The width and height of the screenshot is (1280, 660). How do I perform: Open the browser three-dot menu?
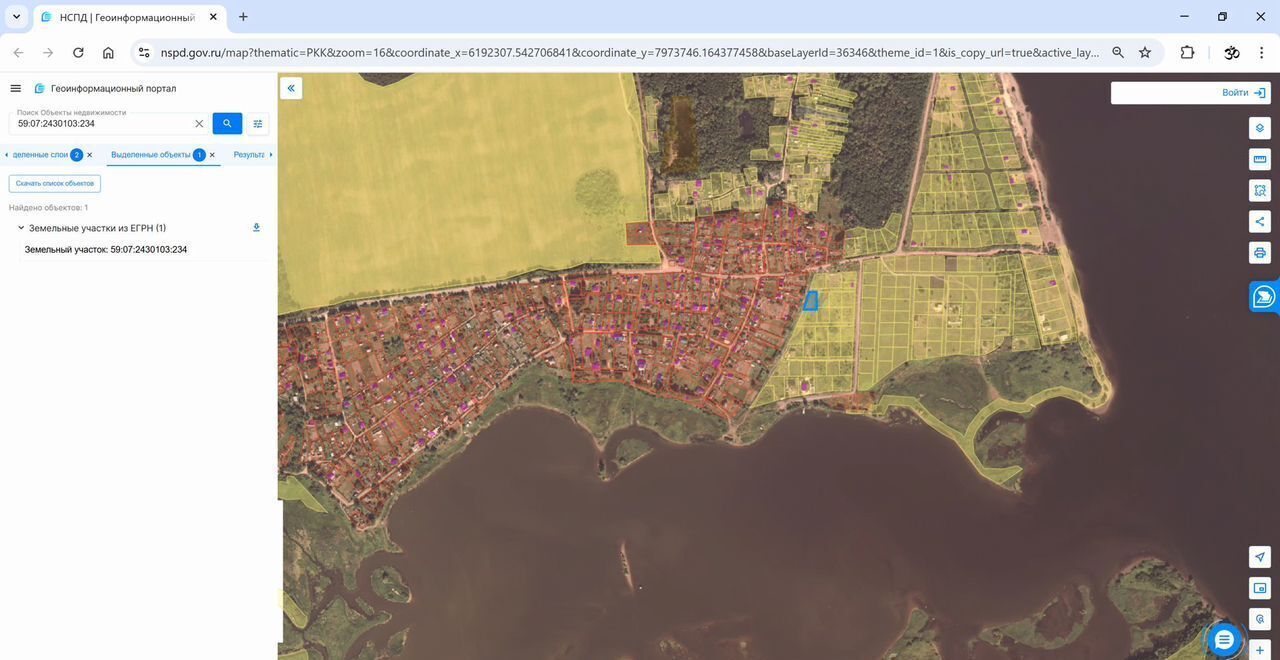click(x=1262, y=53)
